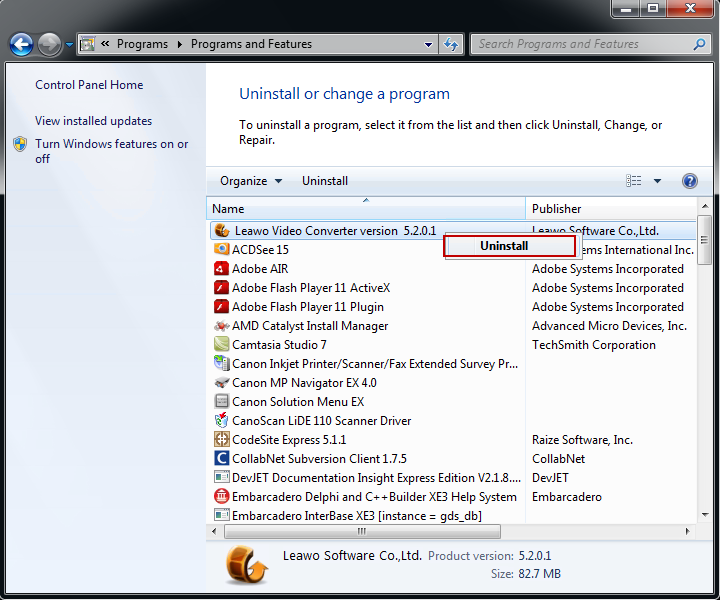Click the vertical scrollbar up arrow
The height and width of the screenshot is (600, 720).
click(x=705, y=207)
